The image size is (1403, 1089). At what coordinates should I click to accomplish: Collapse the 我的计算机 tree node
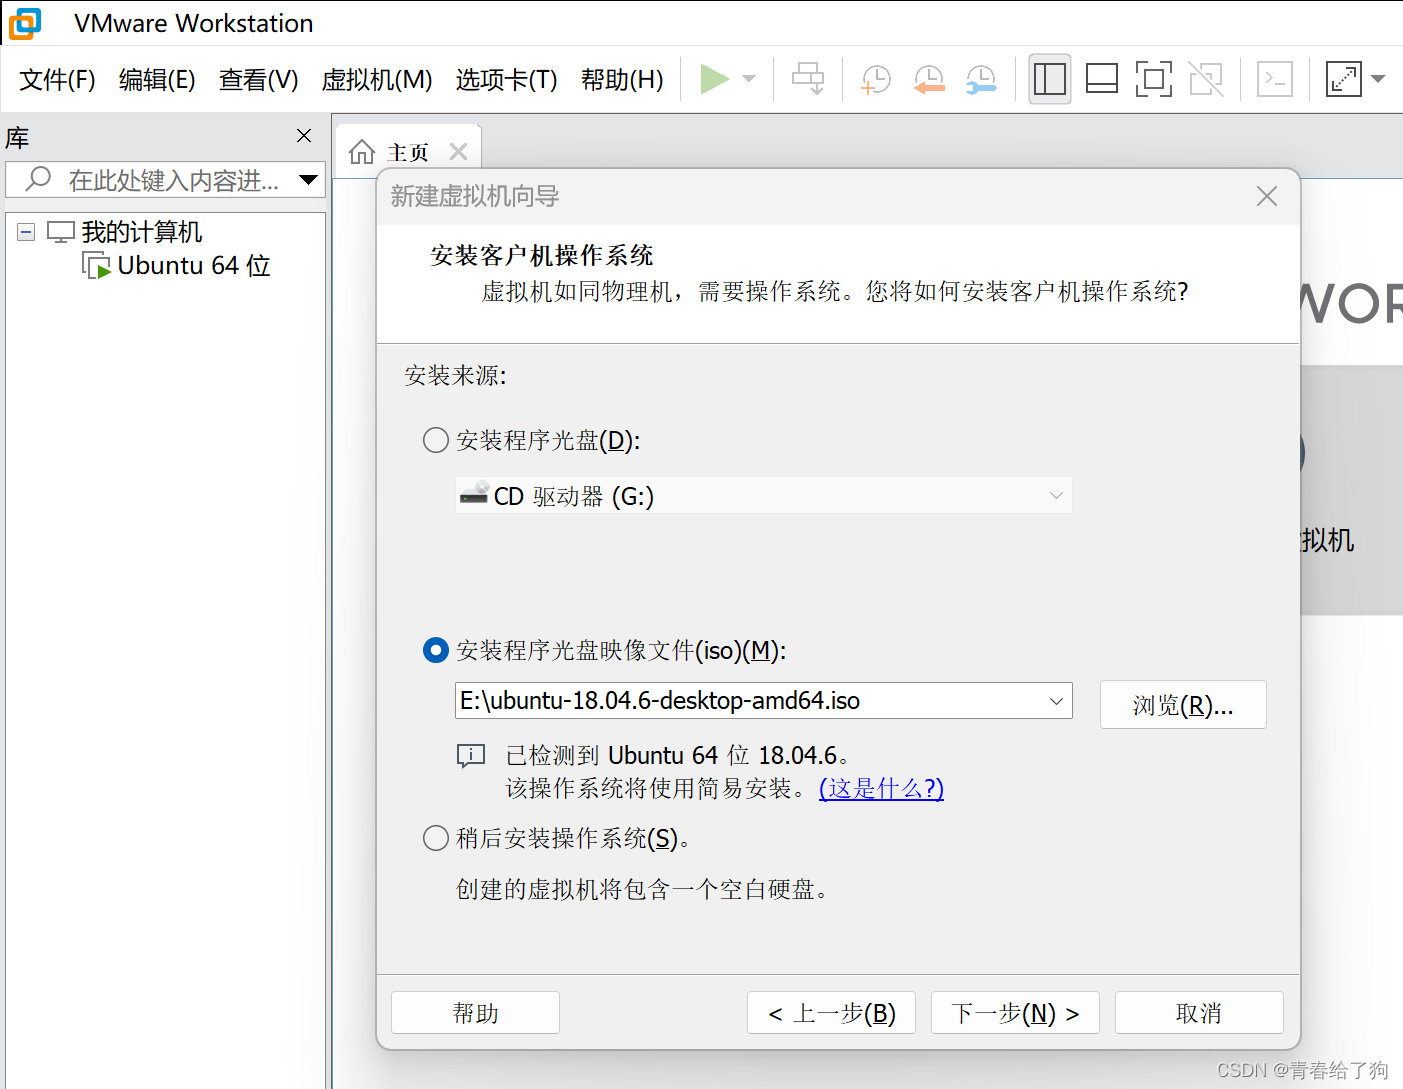pyautogui.click(x=26, y=232)
